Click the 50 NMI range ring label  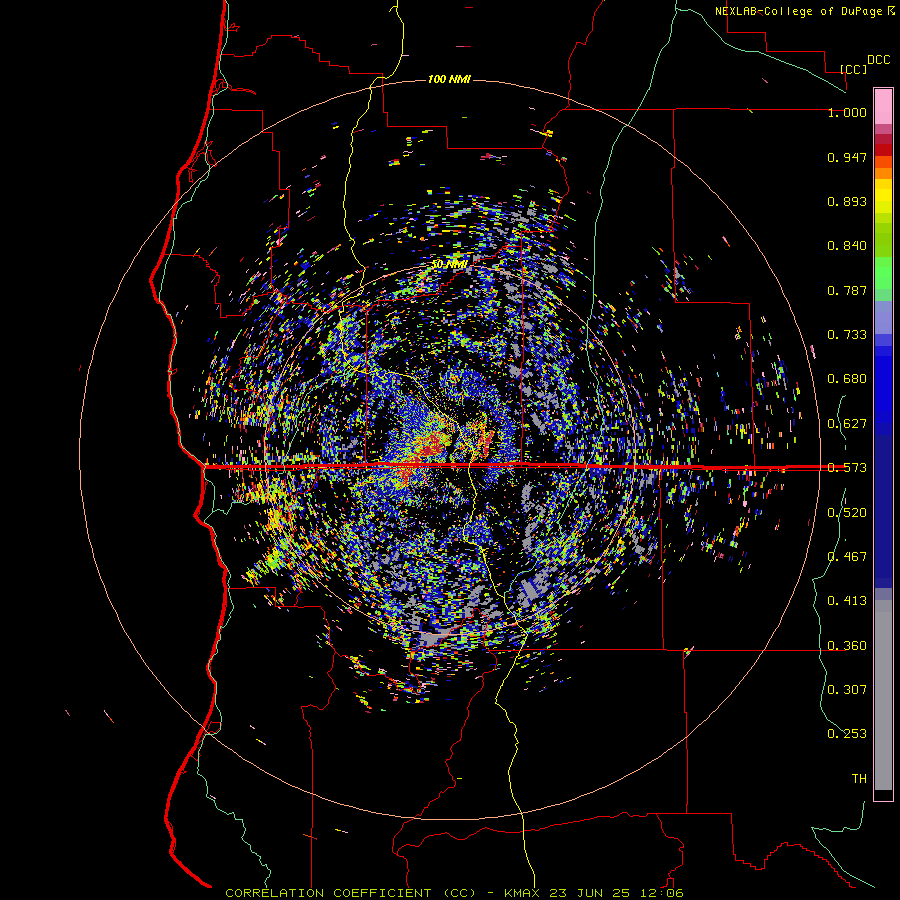coord(449,265)
